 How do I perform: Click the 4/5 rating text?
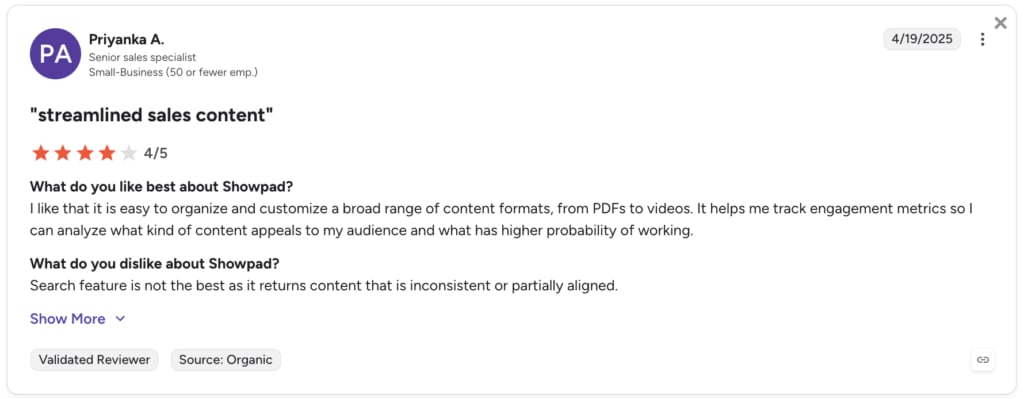(155, 153)
